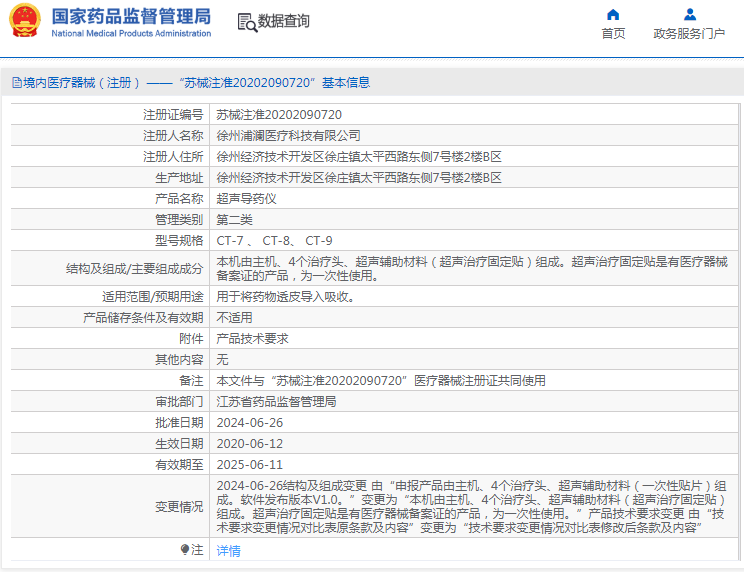744x572 pixels.
Task: Select effective date 2020-06-12
Action: (x=250, y=443)
